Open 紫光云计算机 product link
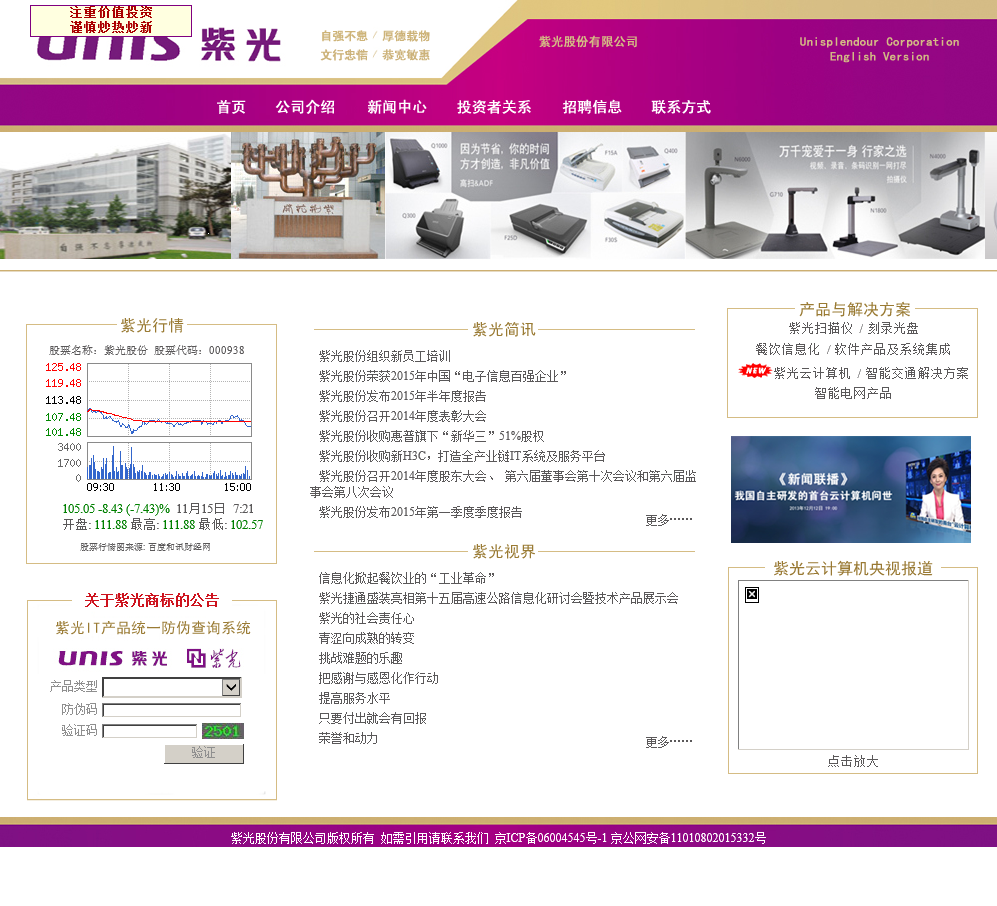997x906 pixels. pyautogui.click(x=812, y=373)
